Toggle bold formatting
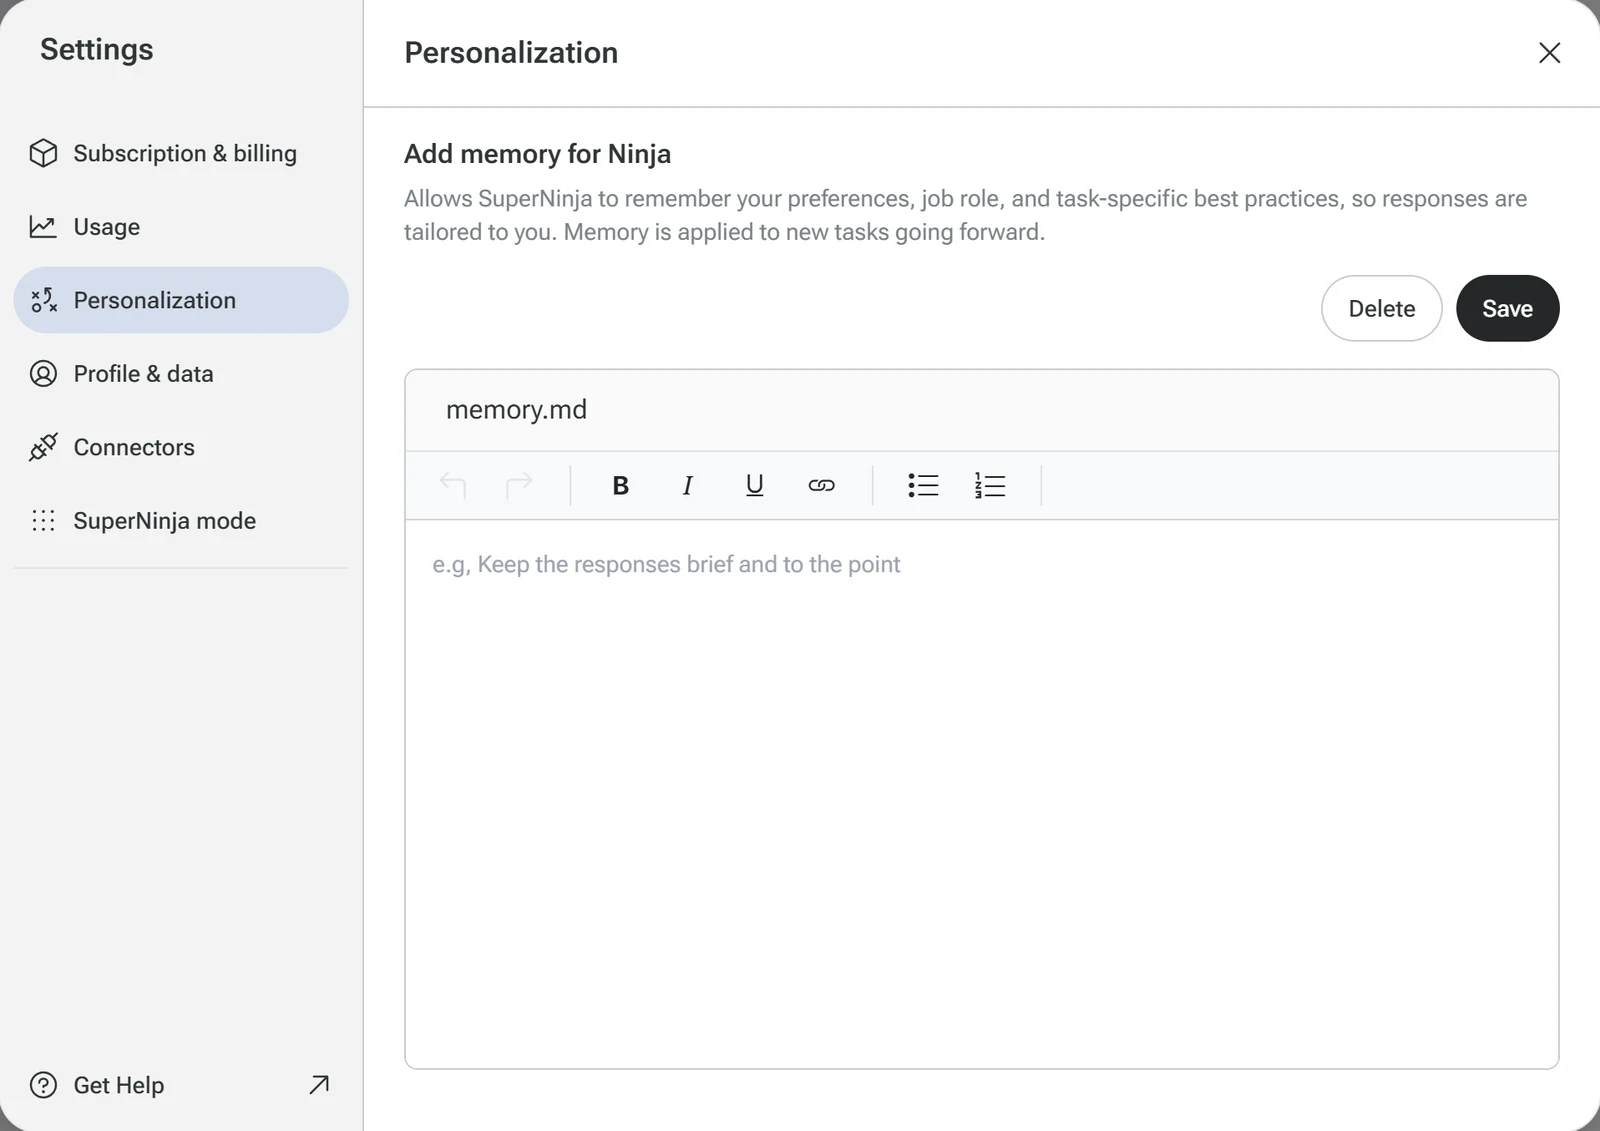 [620, 486]
